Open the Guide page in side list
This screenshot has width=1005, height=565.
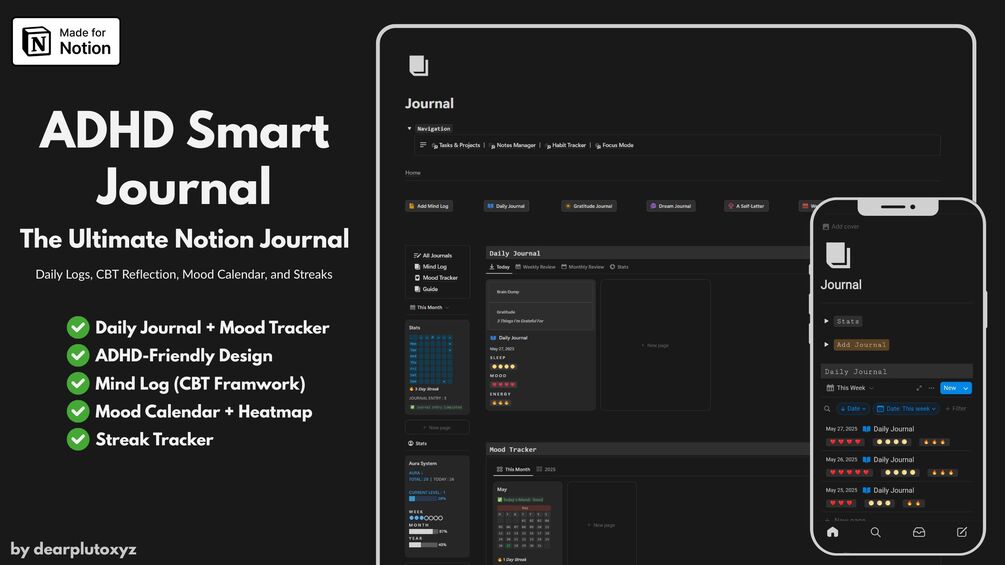(426, 289)
